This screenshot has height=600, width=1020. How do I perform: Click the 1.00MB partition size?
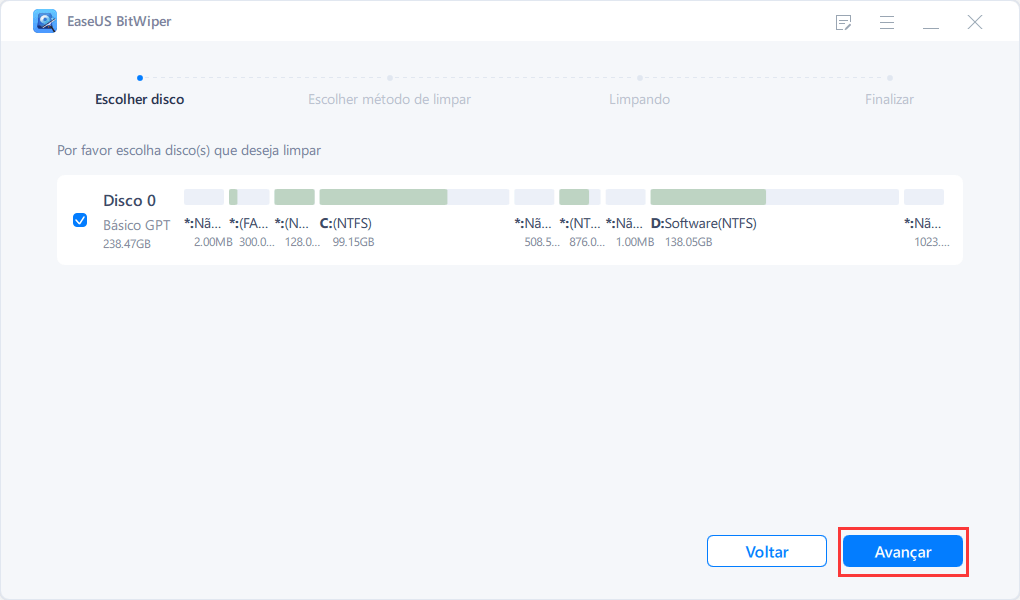635,242
